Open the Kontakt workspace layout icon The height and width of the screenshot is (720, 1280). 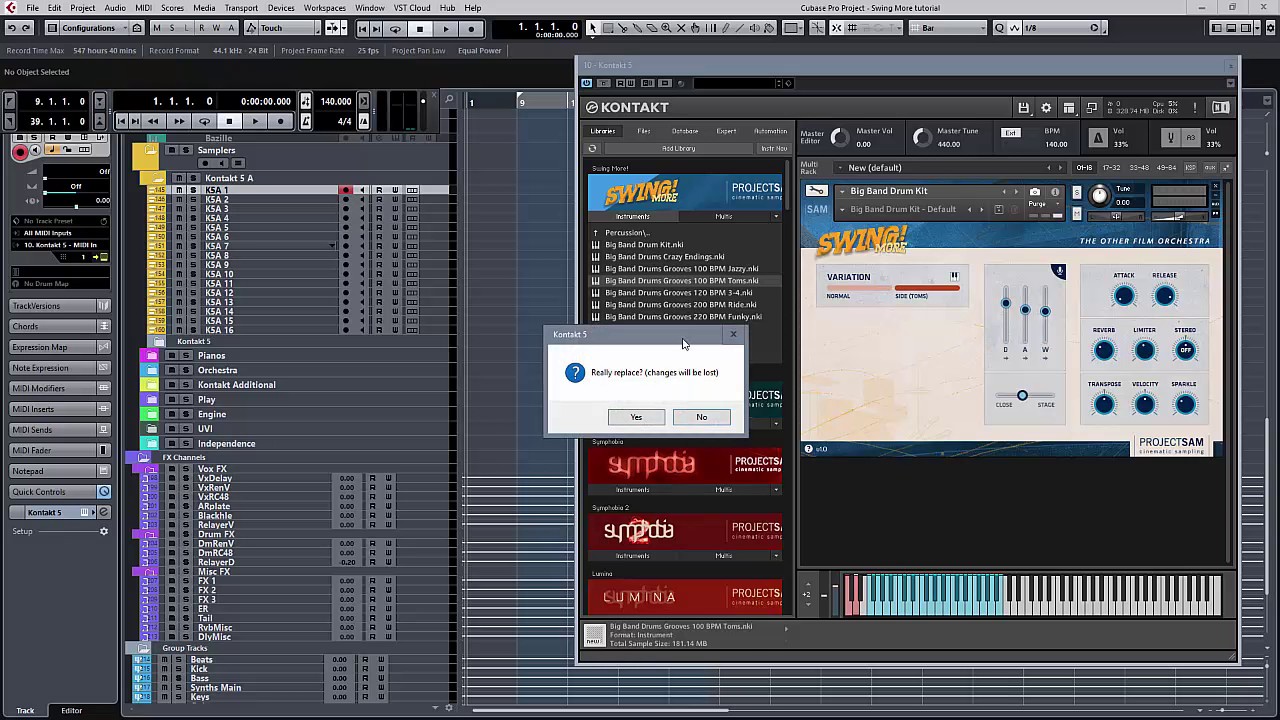click(x=1069, y=108)
